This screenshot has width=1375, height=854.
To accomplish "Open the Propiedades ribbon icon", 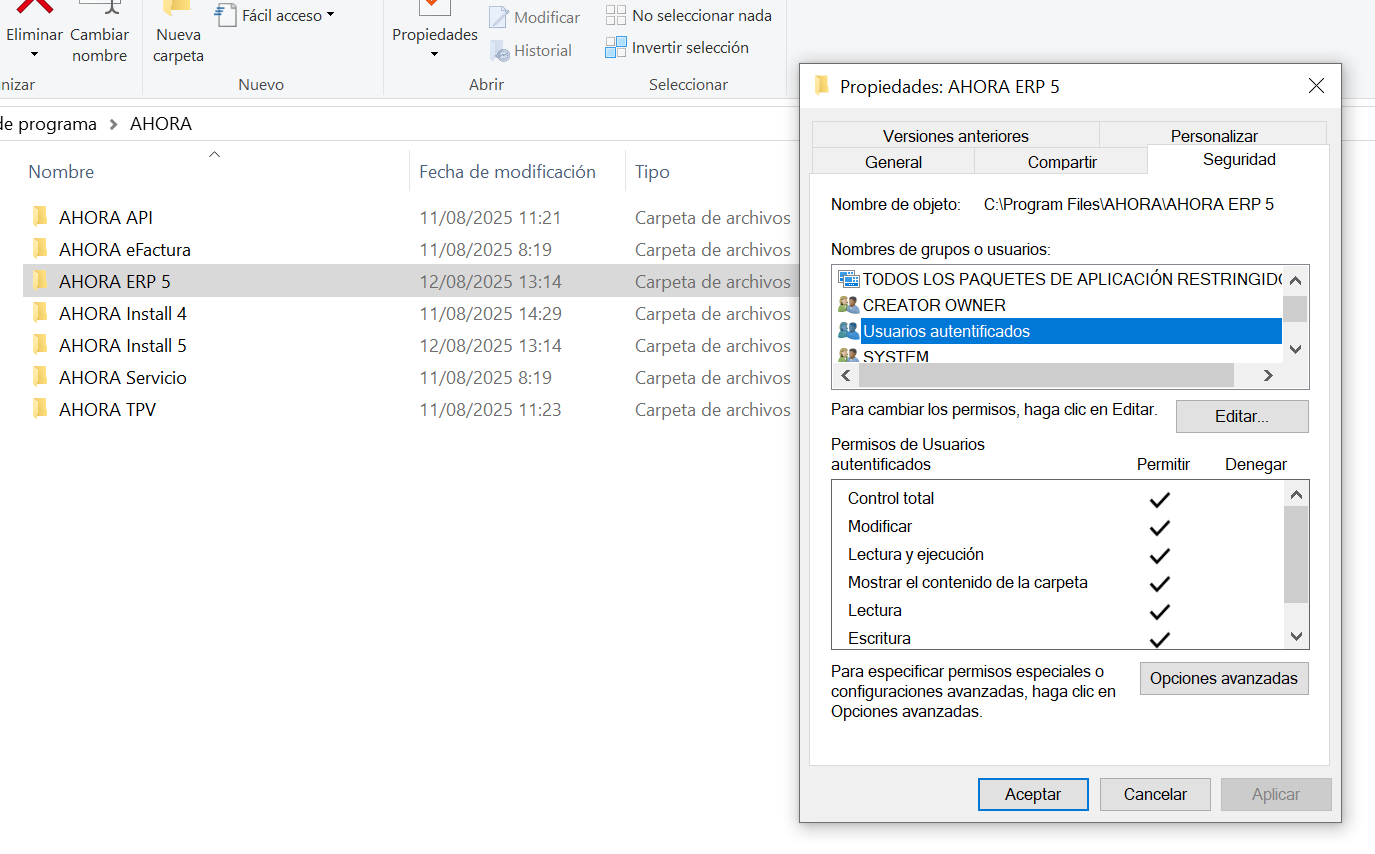I will 435,6.
